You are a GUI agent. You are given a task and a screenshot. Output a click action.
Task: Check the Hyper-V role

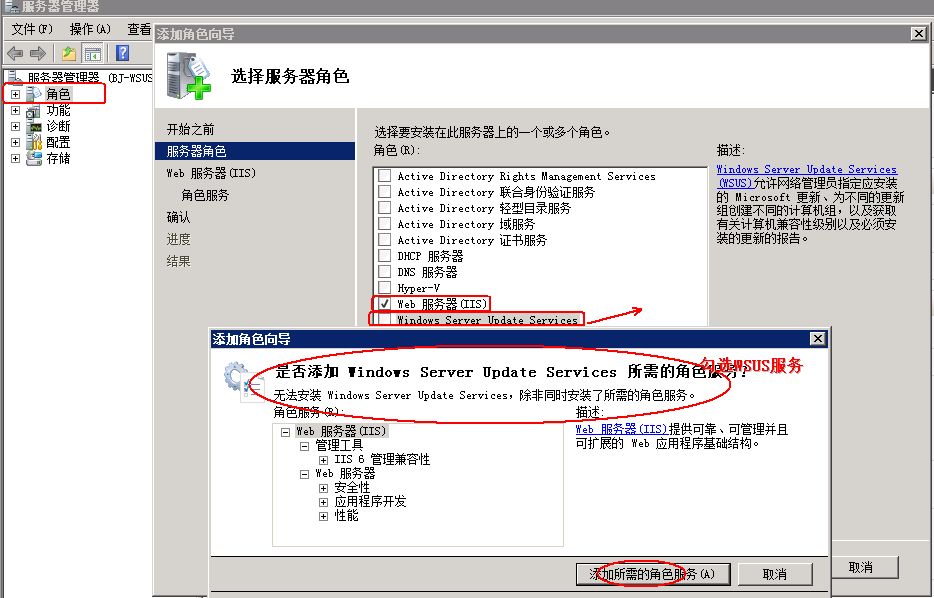pos(385,288)
